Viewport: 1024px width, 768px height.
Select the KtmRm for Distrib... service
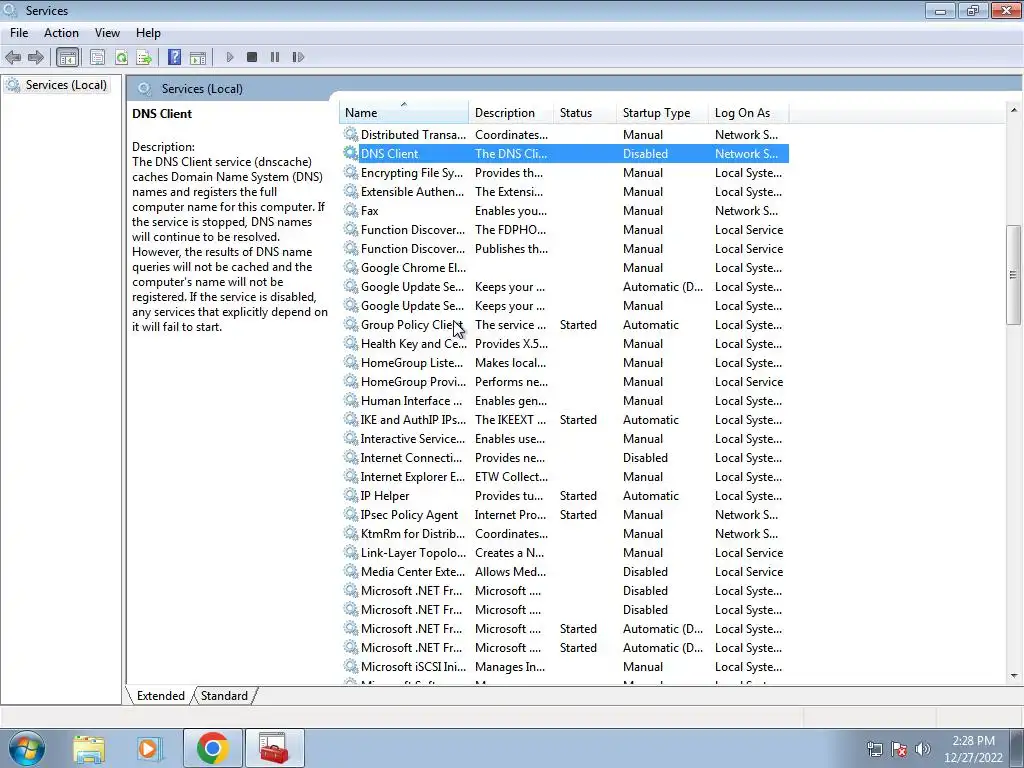pos(565,534)
